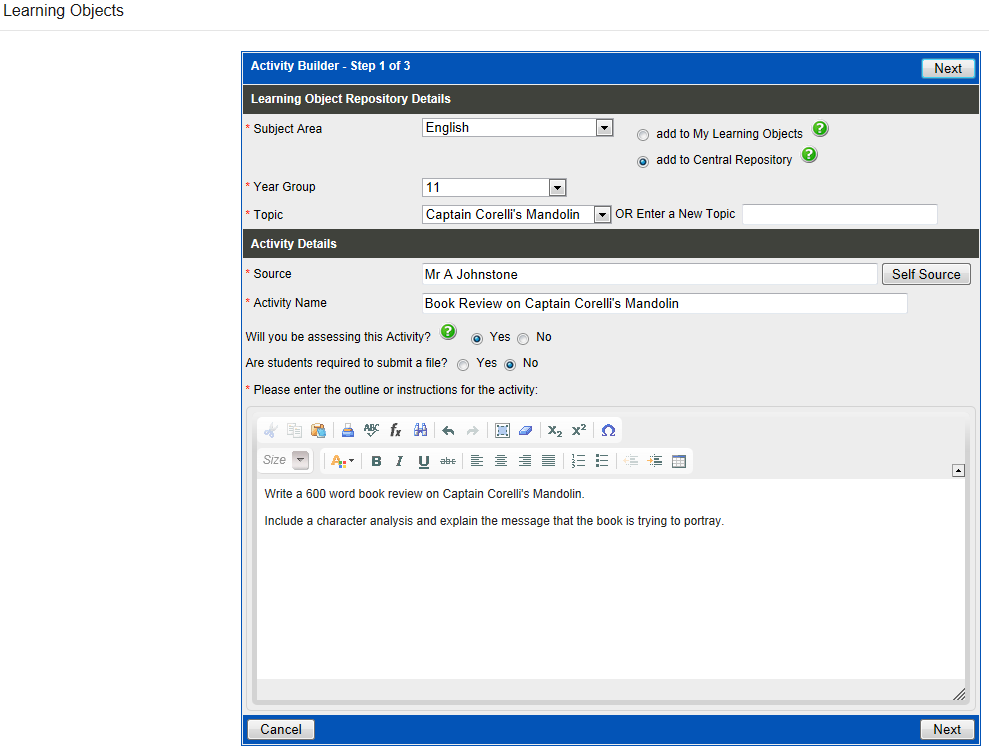Expand the Year Group dropdown
The width and height of the screenshot is (989, 746).
[557, 188]
